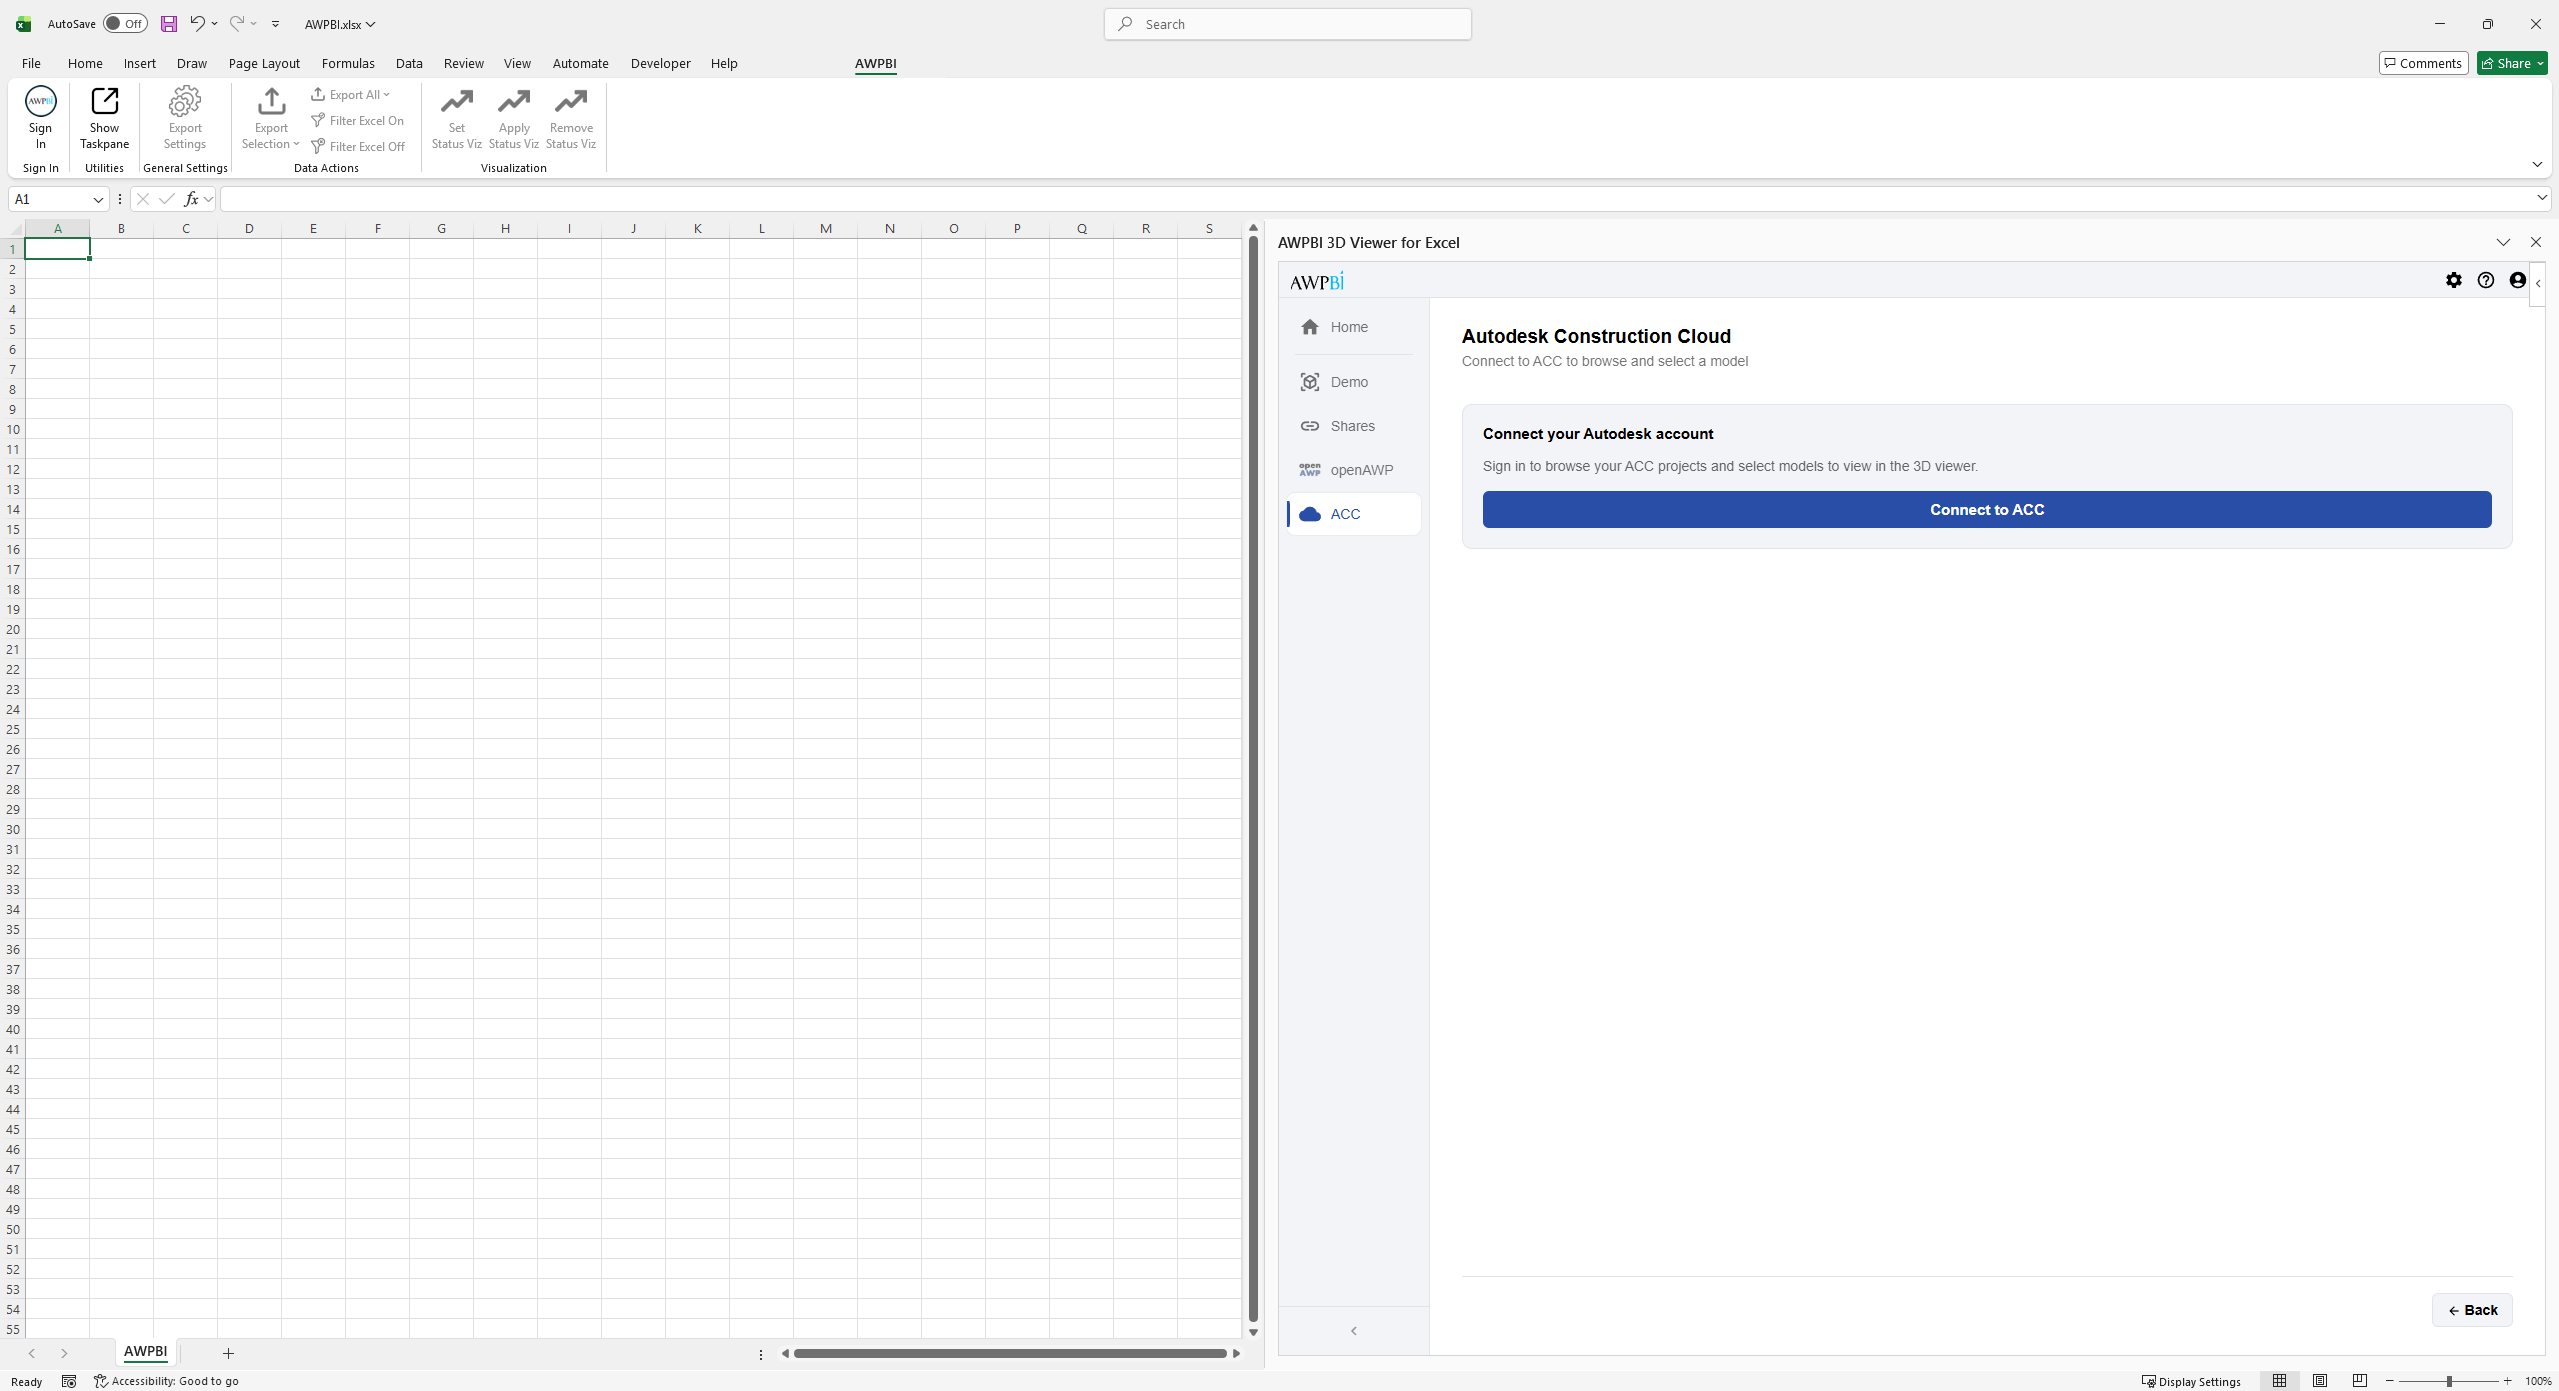Open ribbon display options chevron
The width and height of the screenshot is (2559, 1391).
(x=2537, y=164)
